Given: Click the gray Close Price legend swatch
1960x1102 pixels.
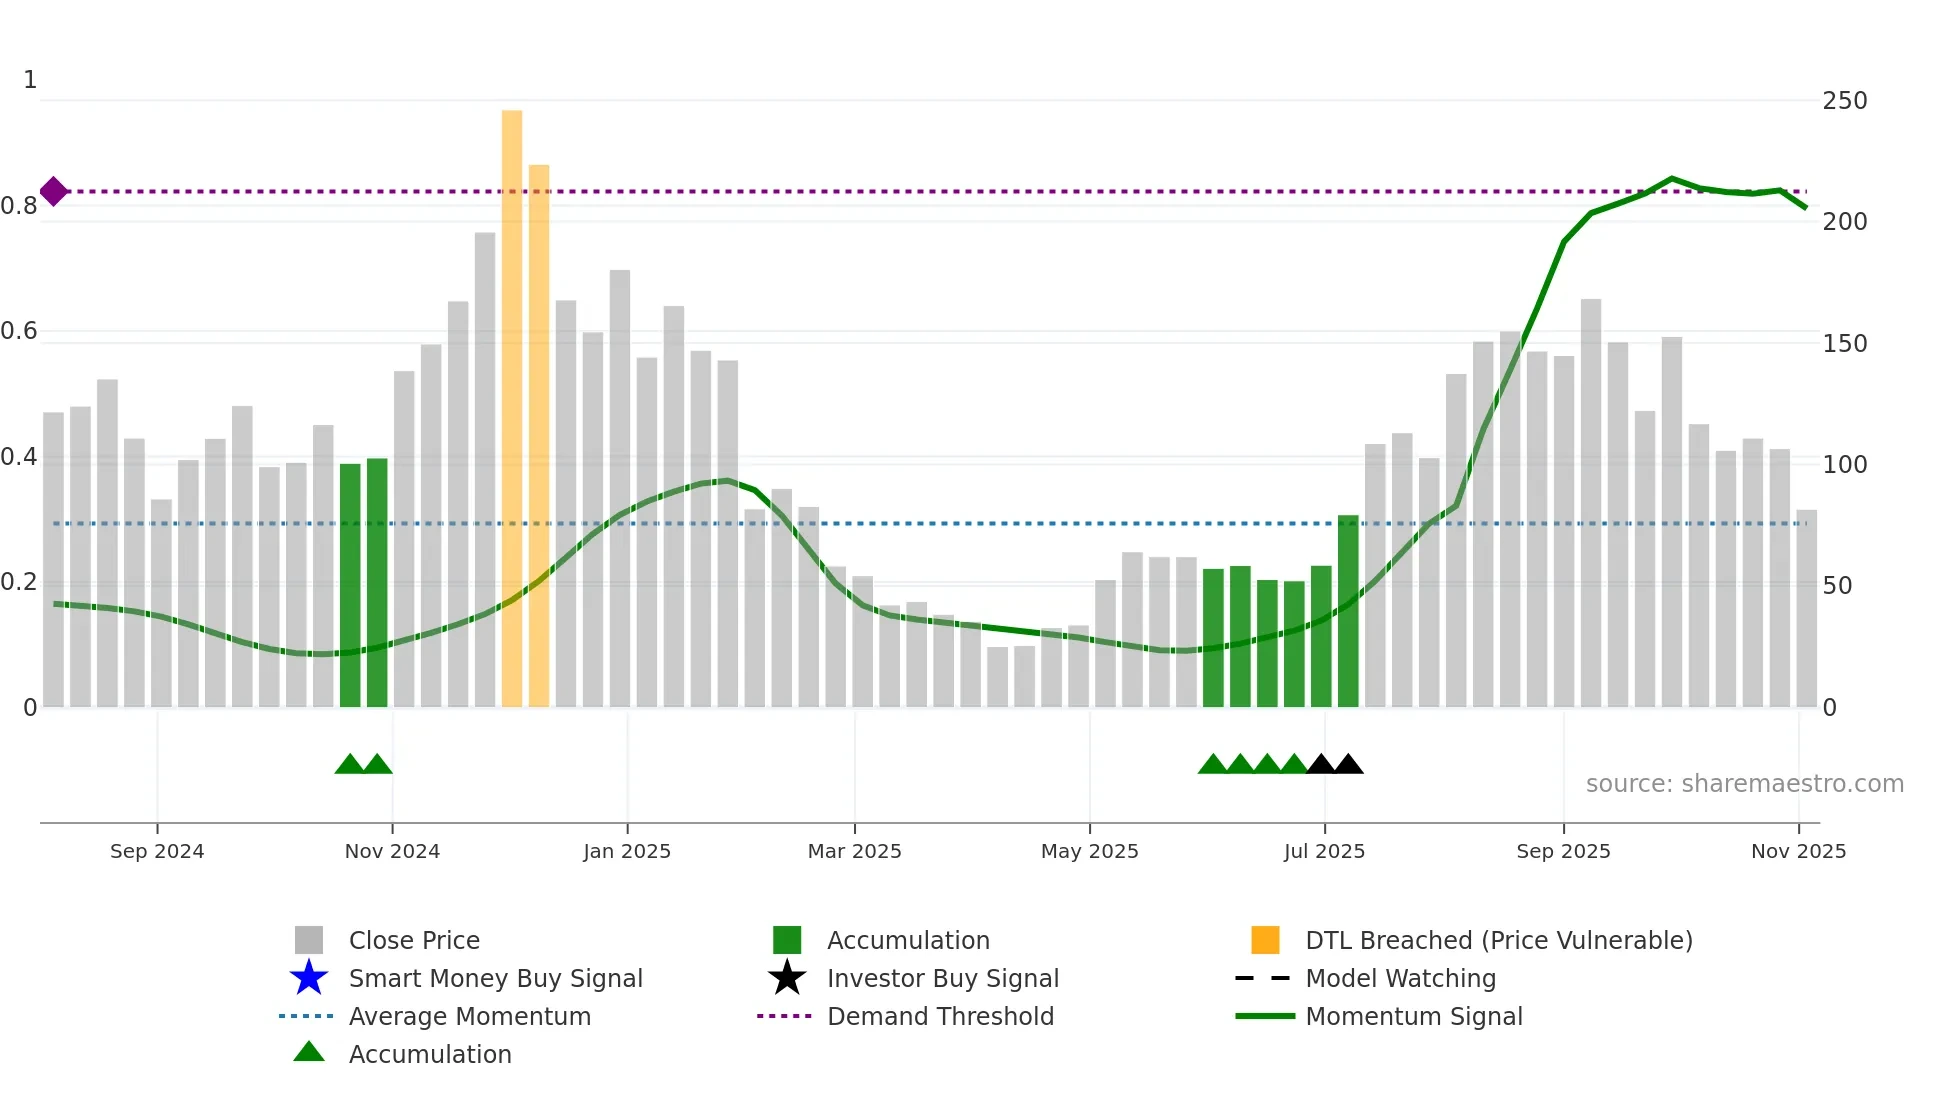Looking at the screenshot, I should pos(309,940).
